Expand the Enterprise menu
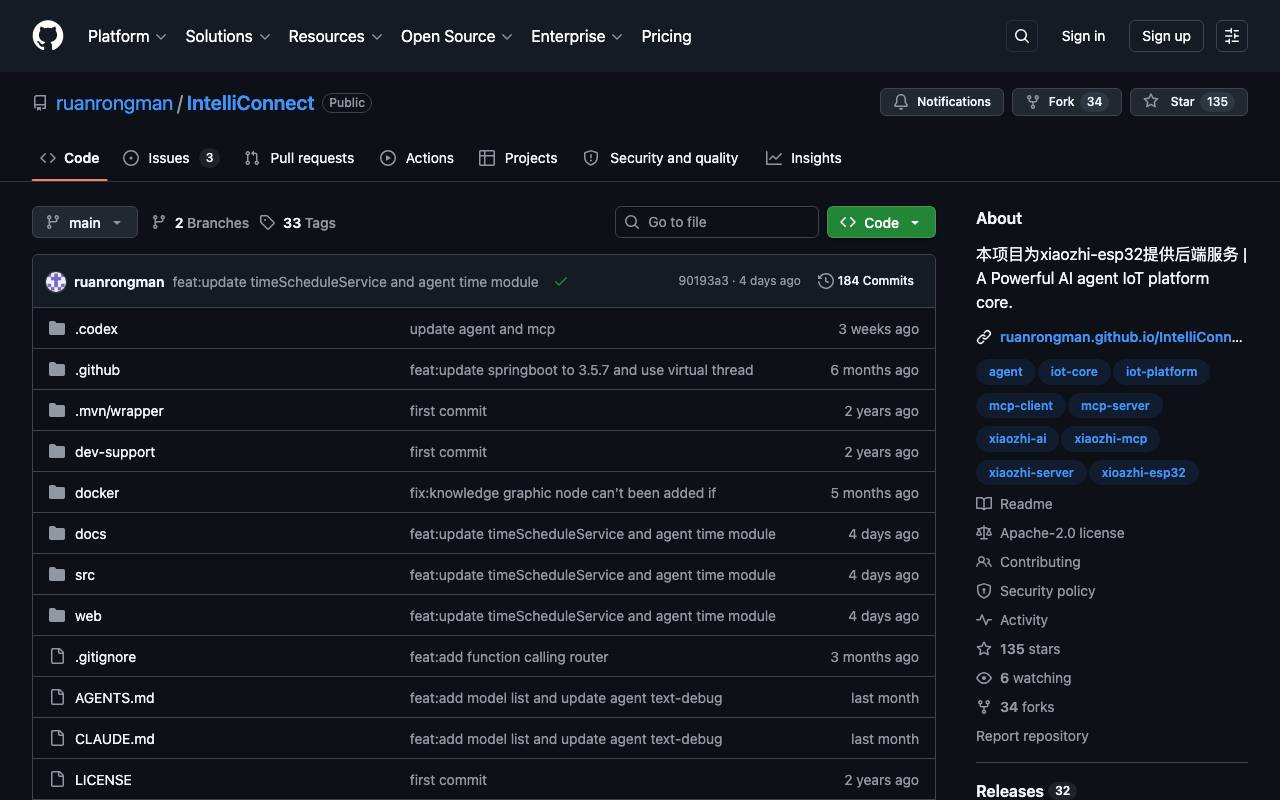Viewport: 1280px width, 800px height. (577, 36)
